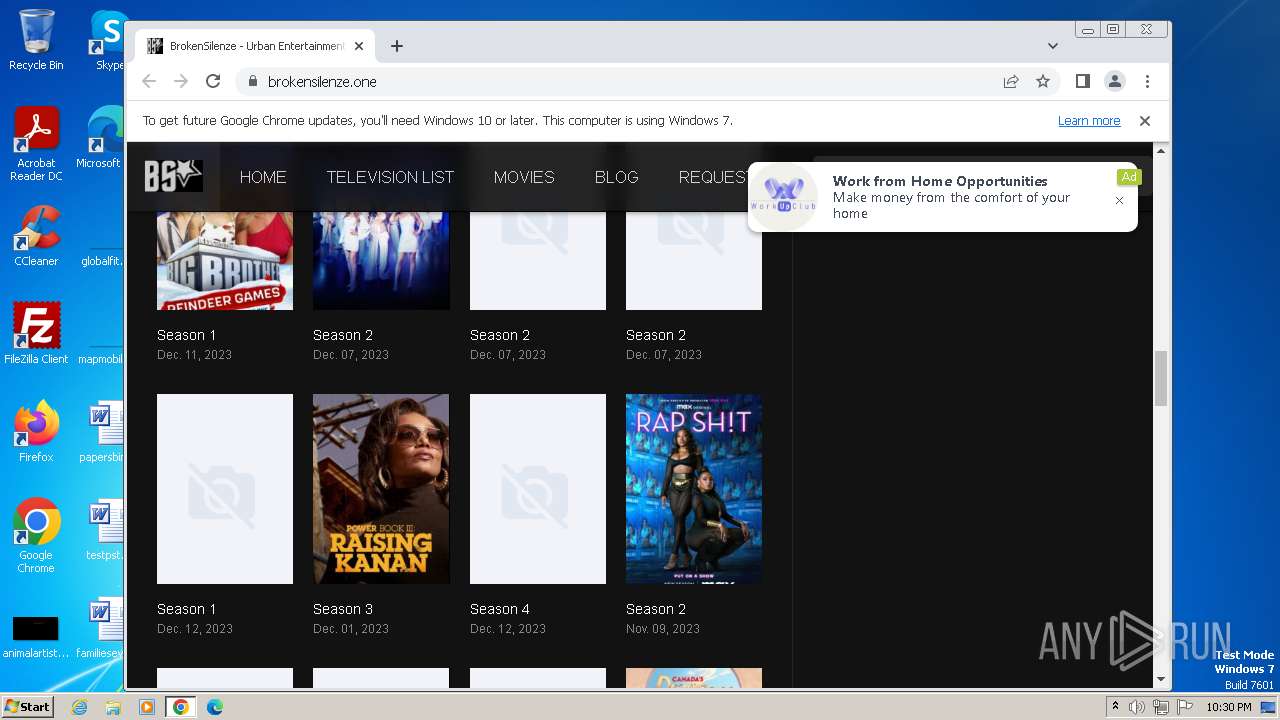This screenshot has height=720, width=1280.
Task: View site lock information icon
Action: 252,82
